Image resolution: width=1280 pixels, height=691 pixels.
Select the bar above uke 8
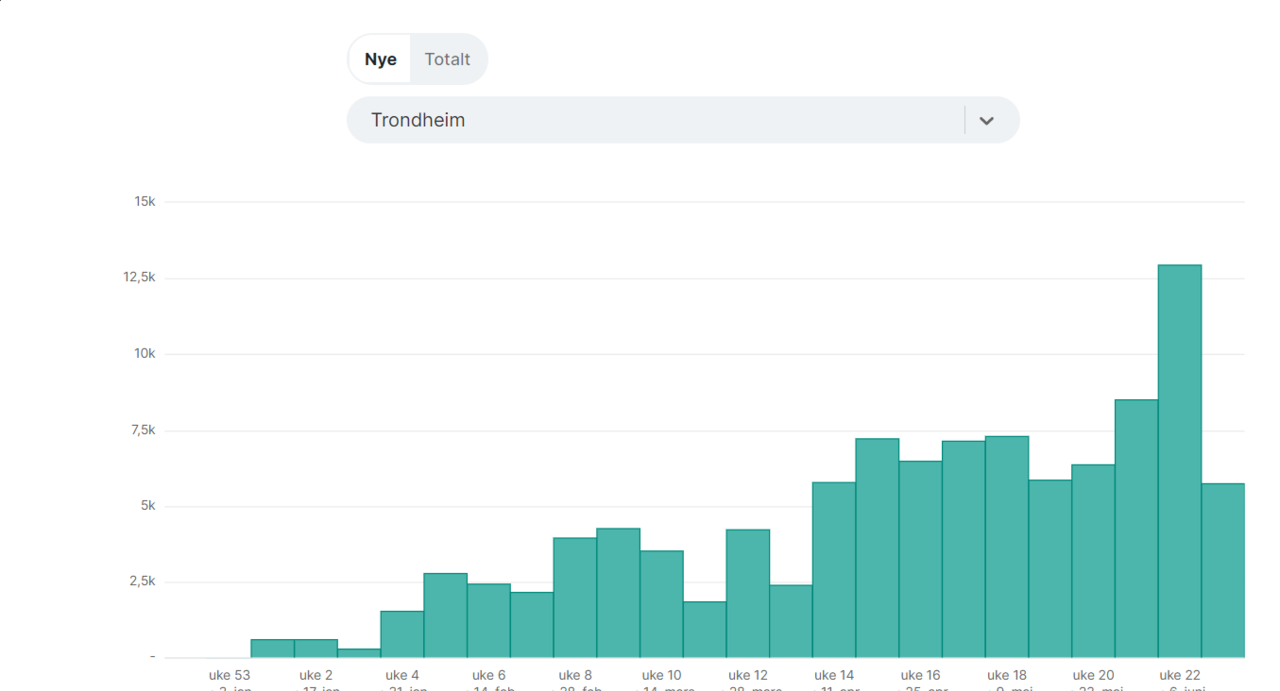575,597
